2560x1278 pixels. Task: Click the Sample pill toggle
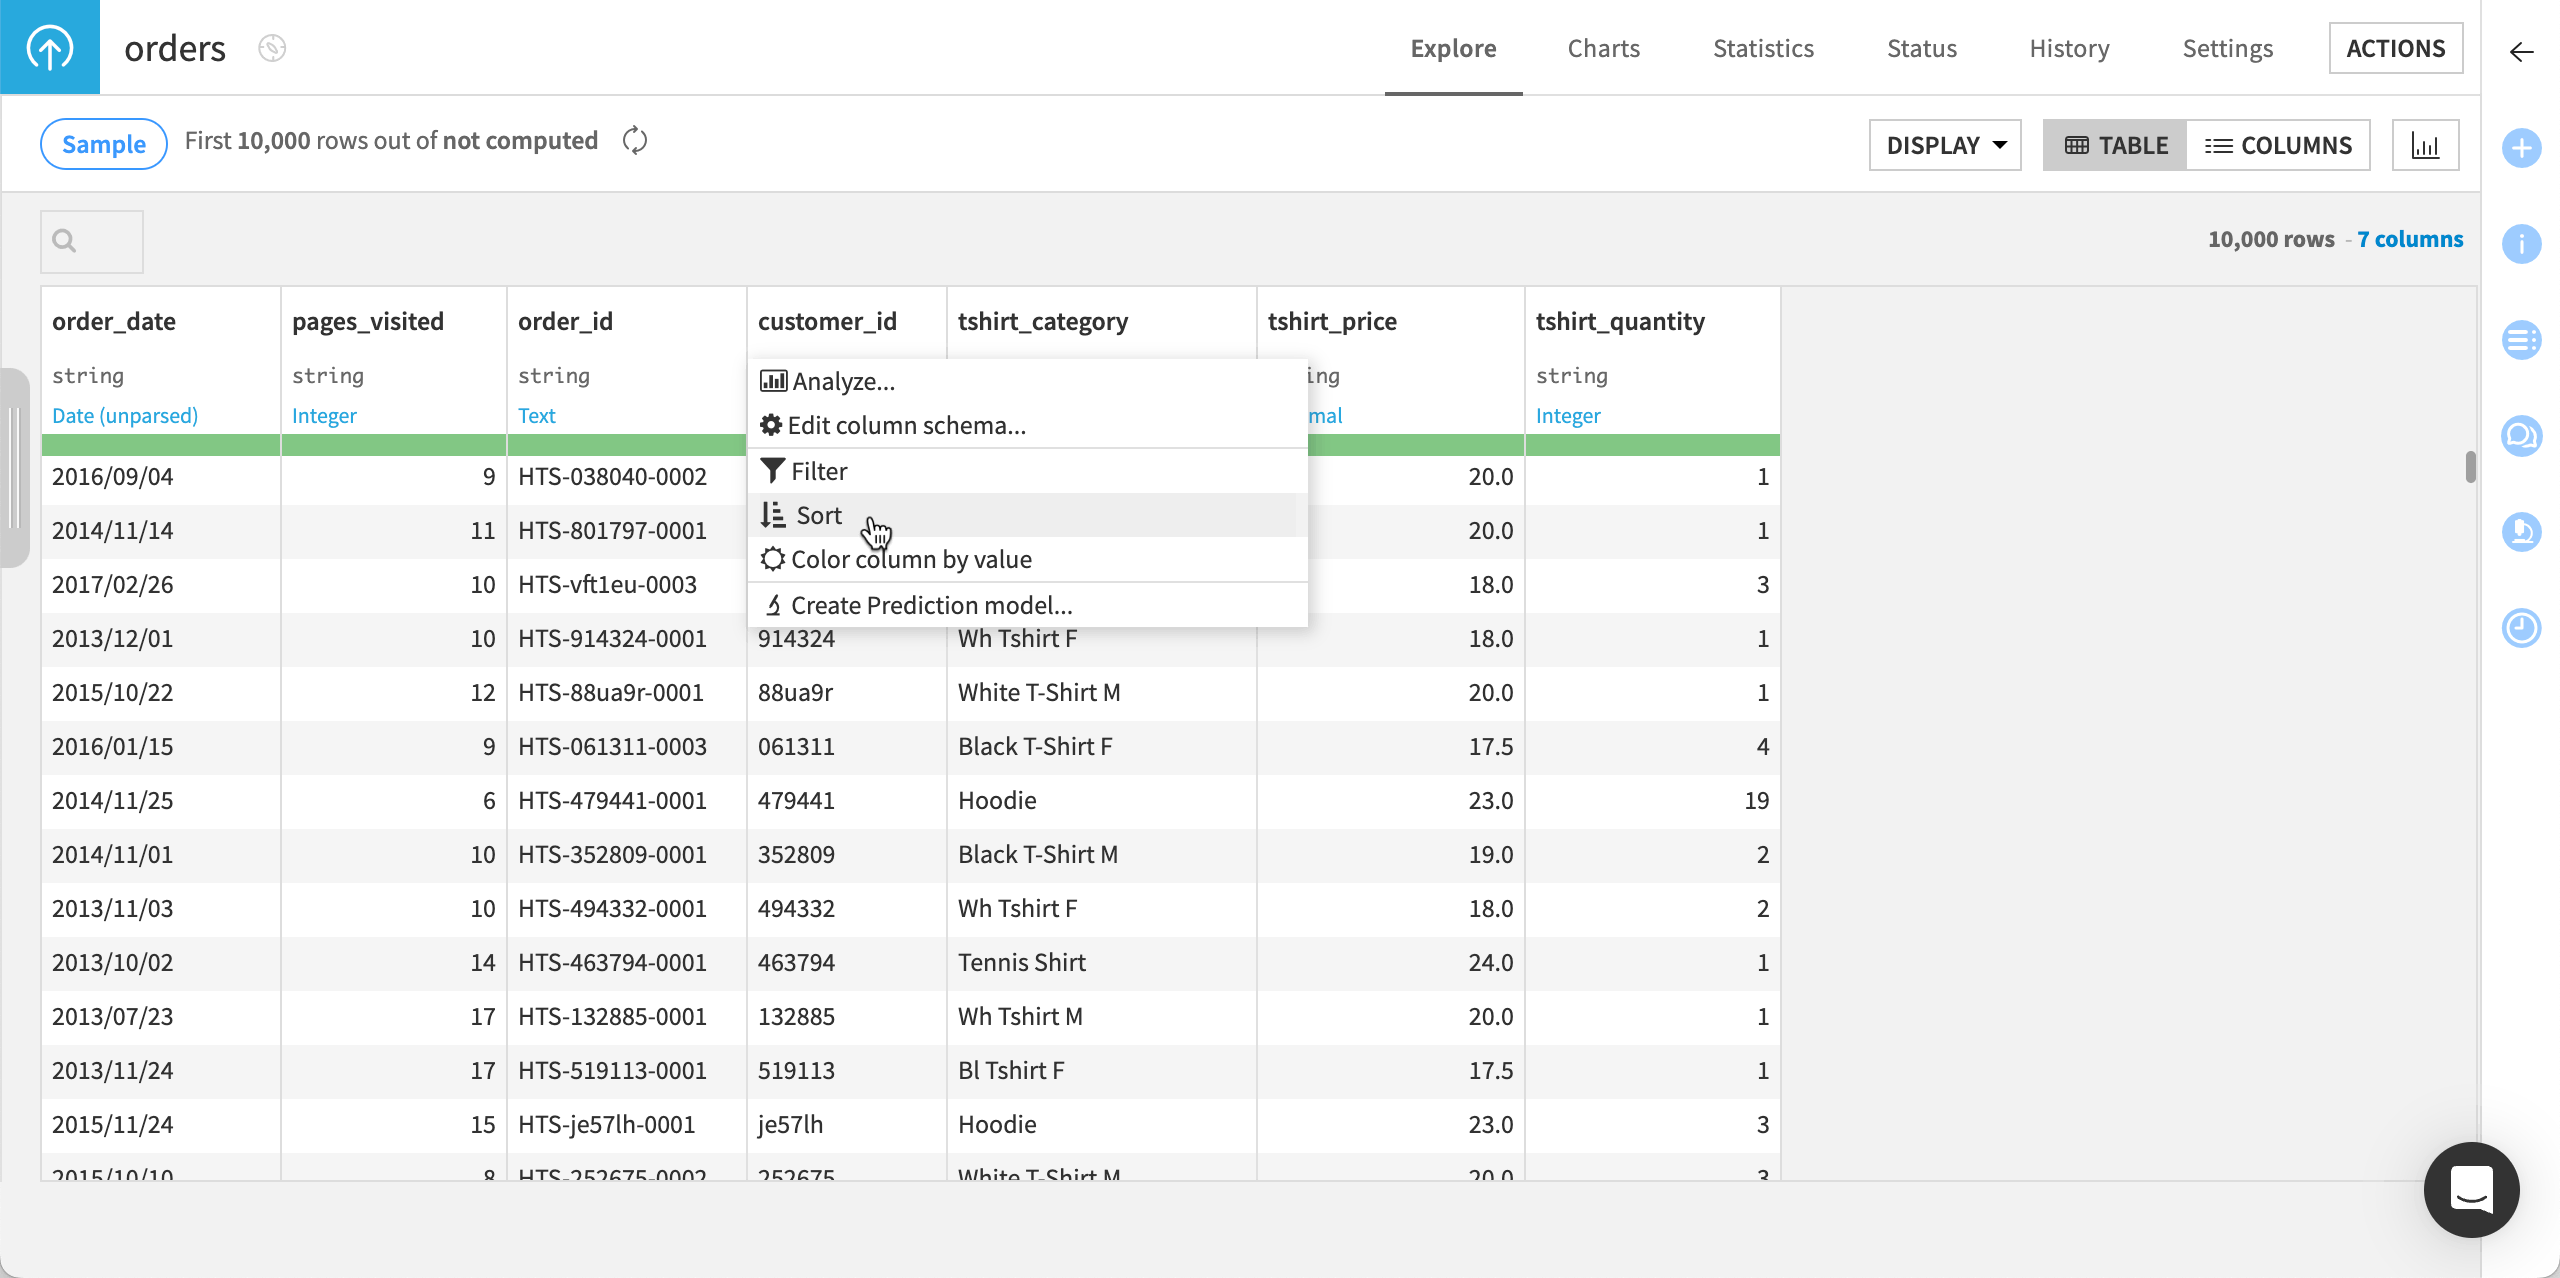[x=103, y=143]
